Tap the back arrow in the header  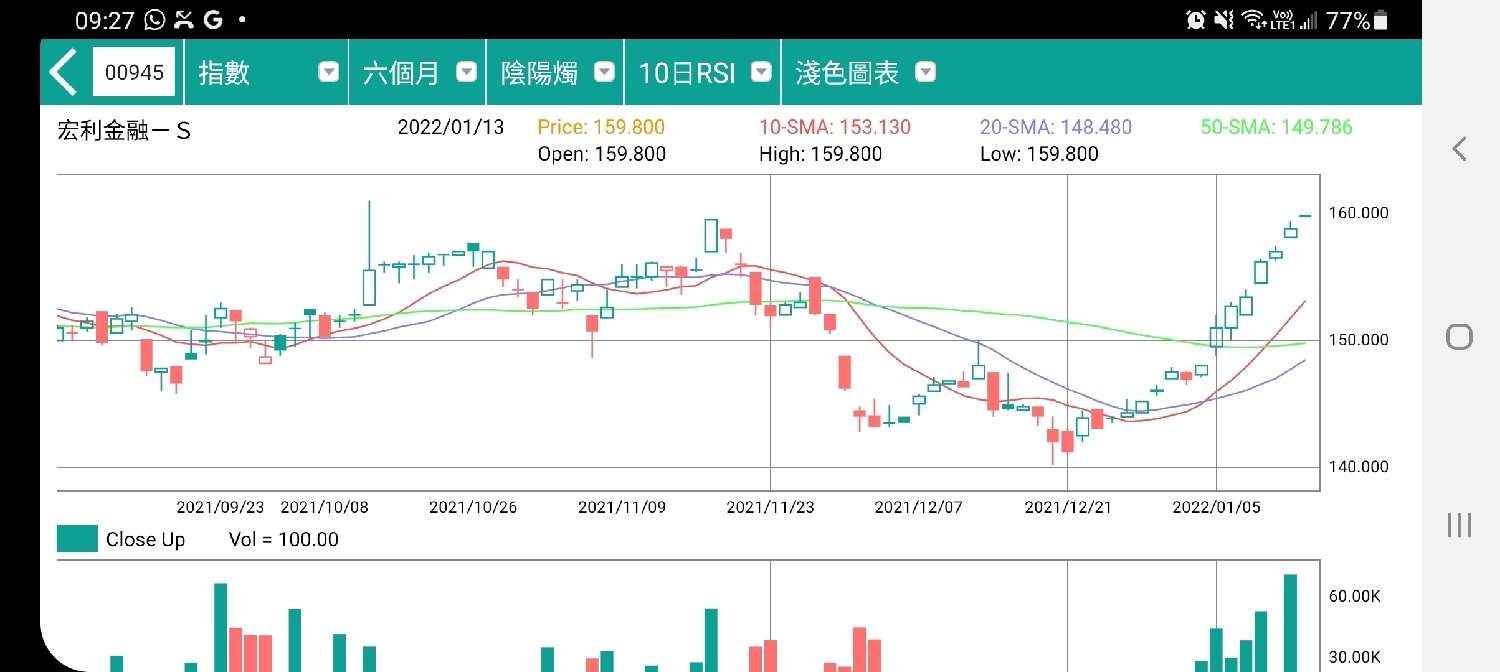pos(63,73)
